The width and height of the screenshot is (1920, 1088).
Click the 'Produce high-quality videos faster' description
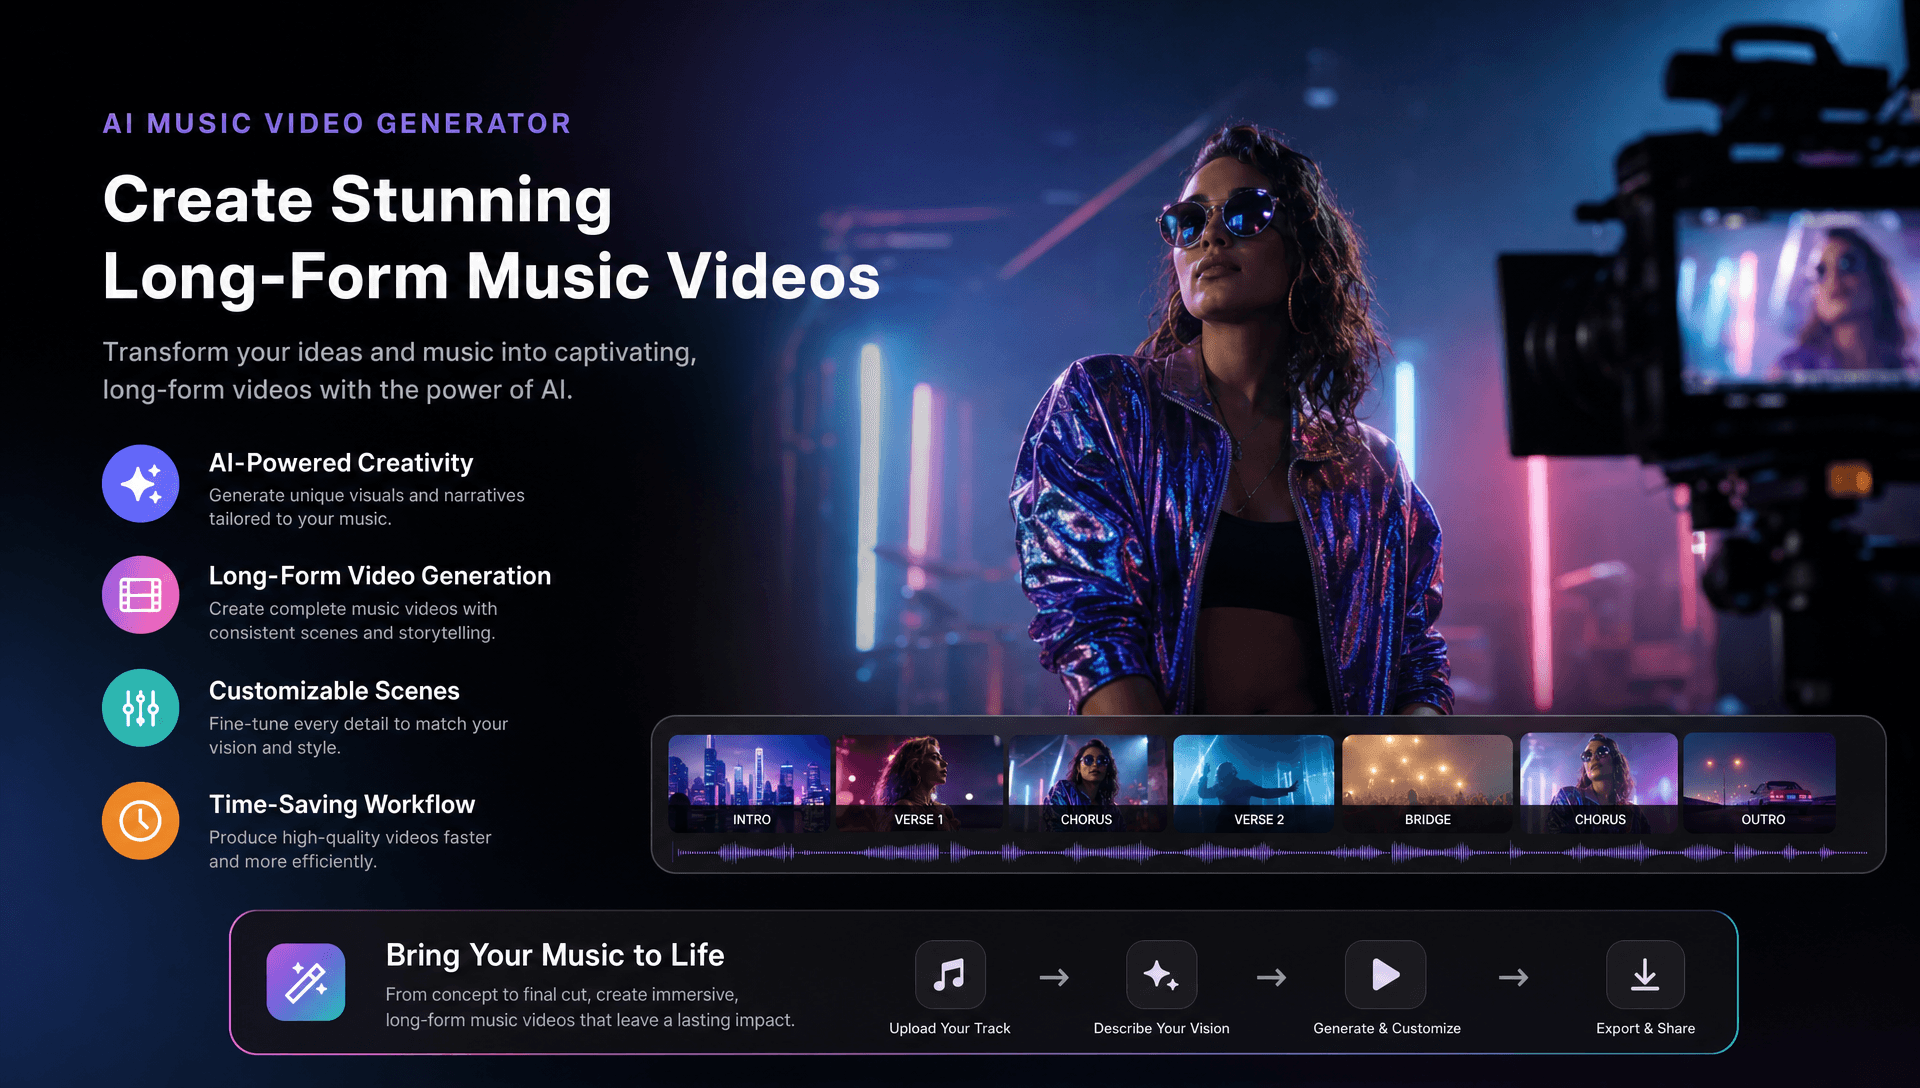coord(350,849)
